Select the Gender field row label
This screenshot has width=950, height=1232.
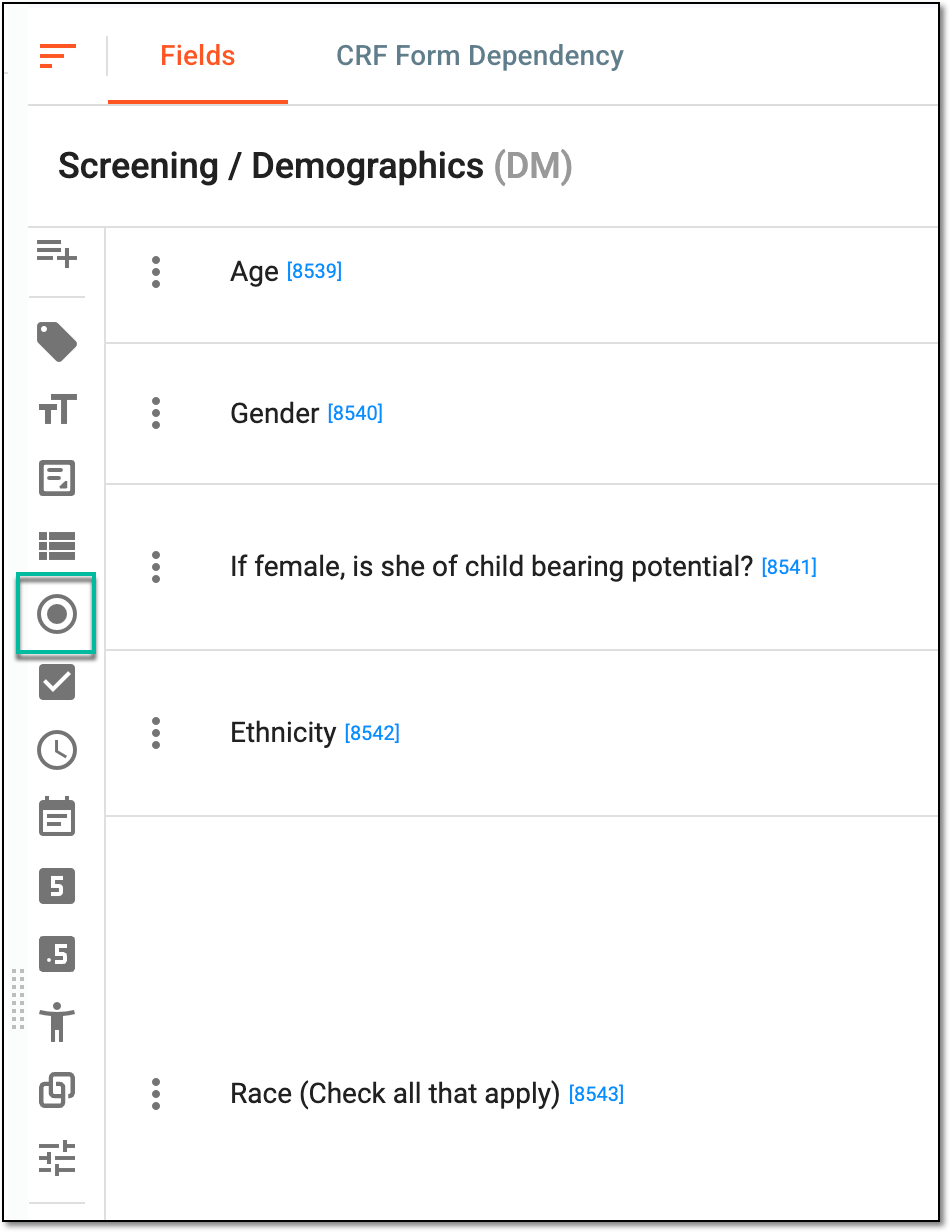coord(275,413)
